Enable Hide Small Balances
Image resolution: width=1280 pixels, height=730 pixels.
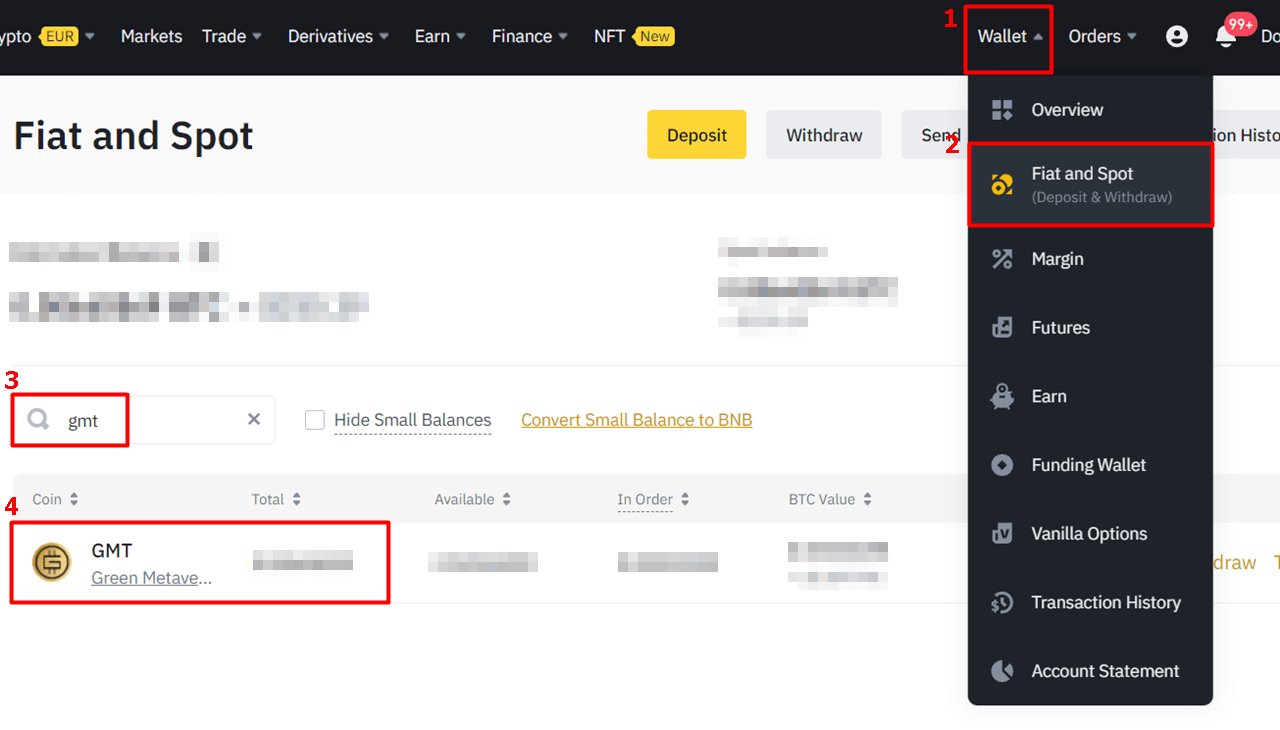pos(315,420)
